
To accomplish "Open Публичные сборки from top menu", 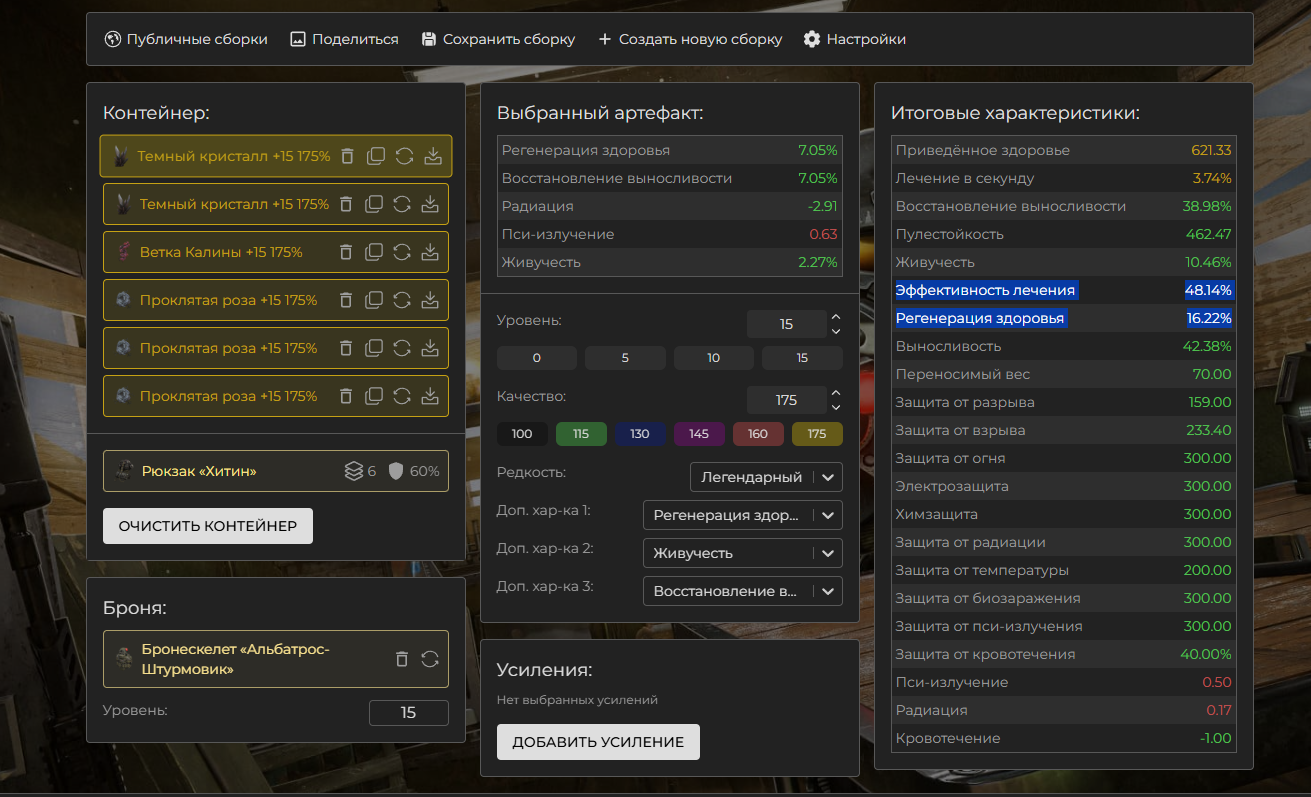I will [x=186, y=39].
